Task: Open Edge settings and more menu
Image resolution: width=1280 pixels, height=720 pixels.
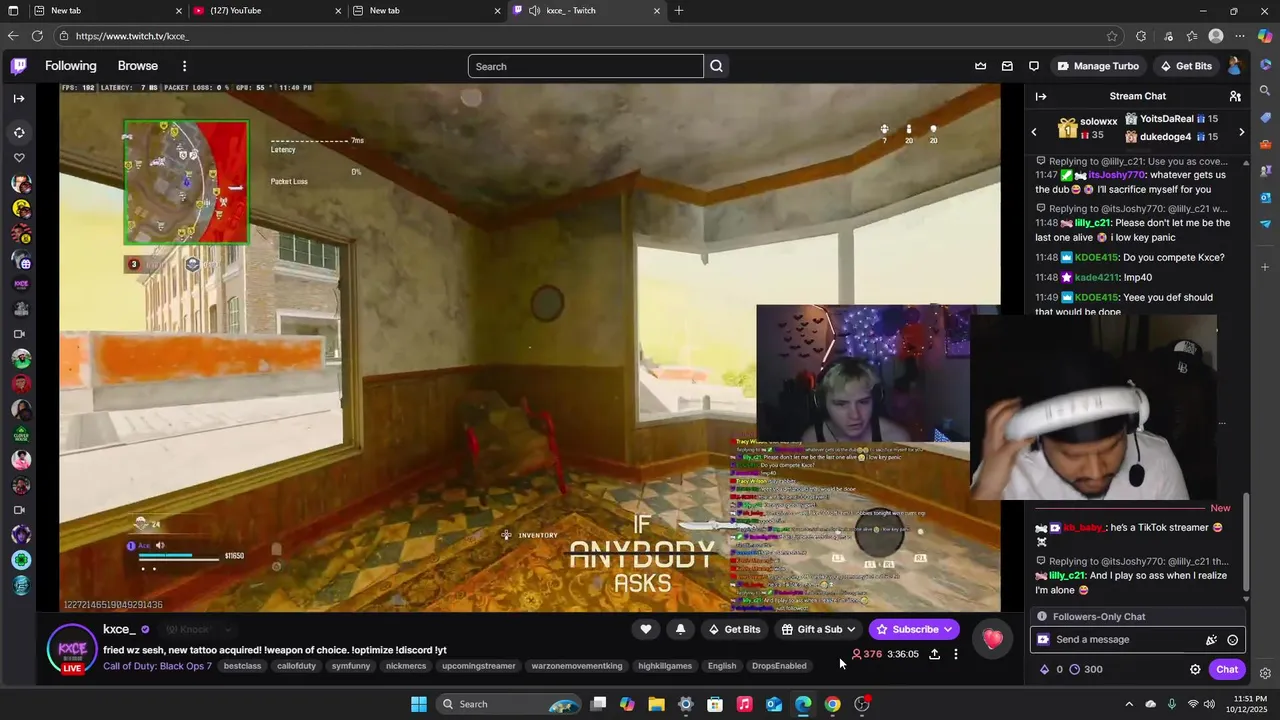Action: pos(1240,36)
